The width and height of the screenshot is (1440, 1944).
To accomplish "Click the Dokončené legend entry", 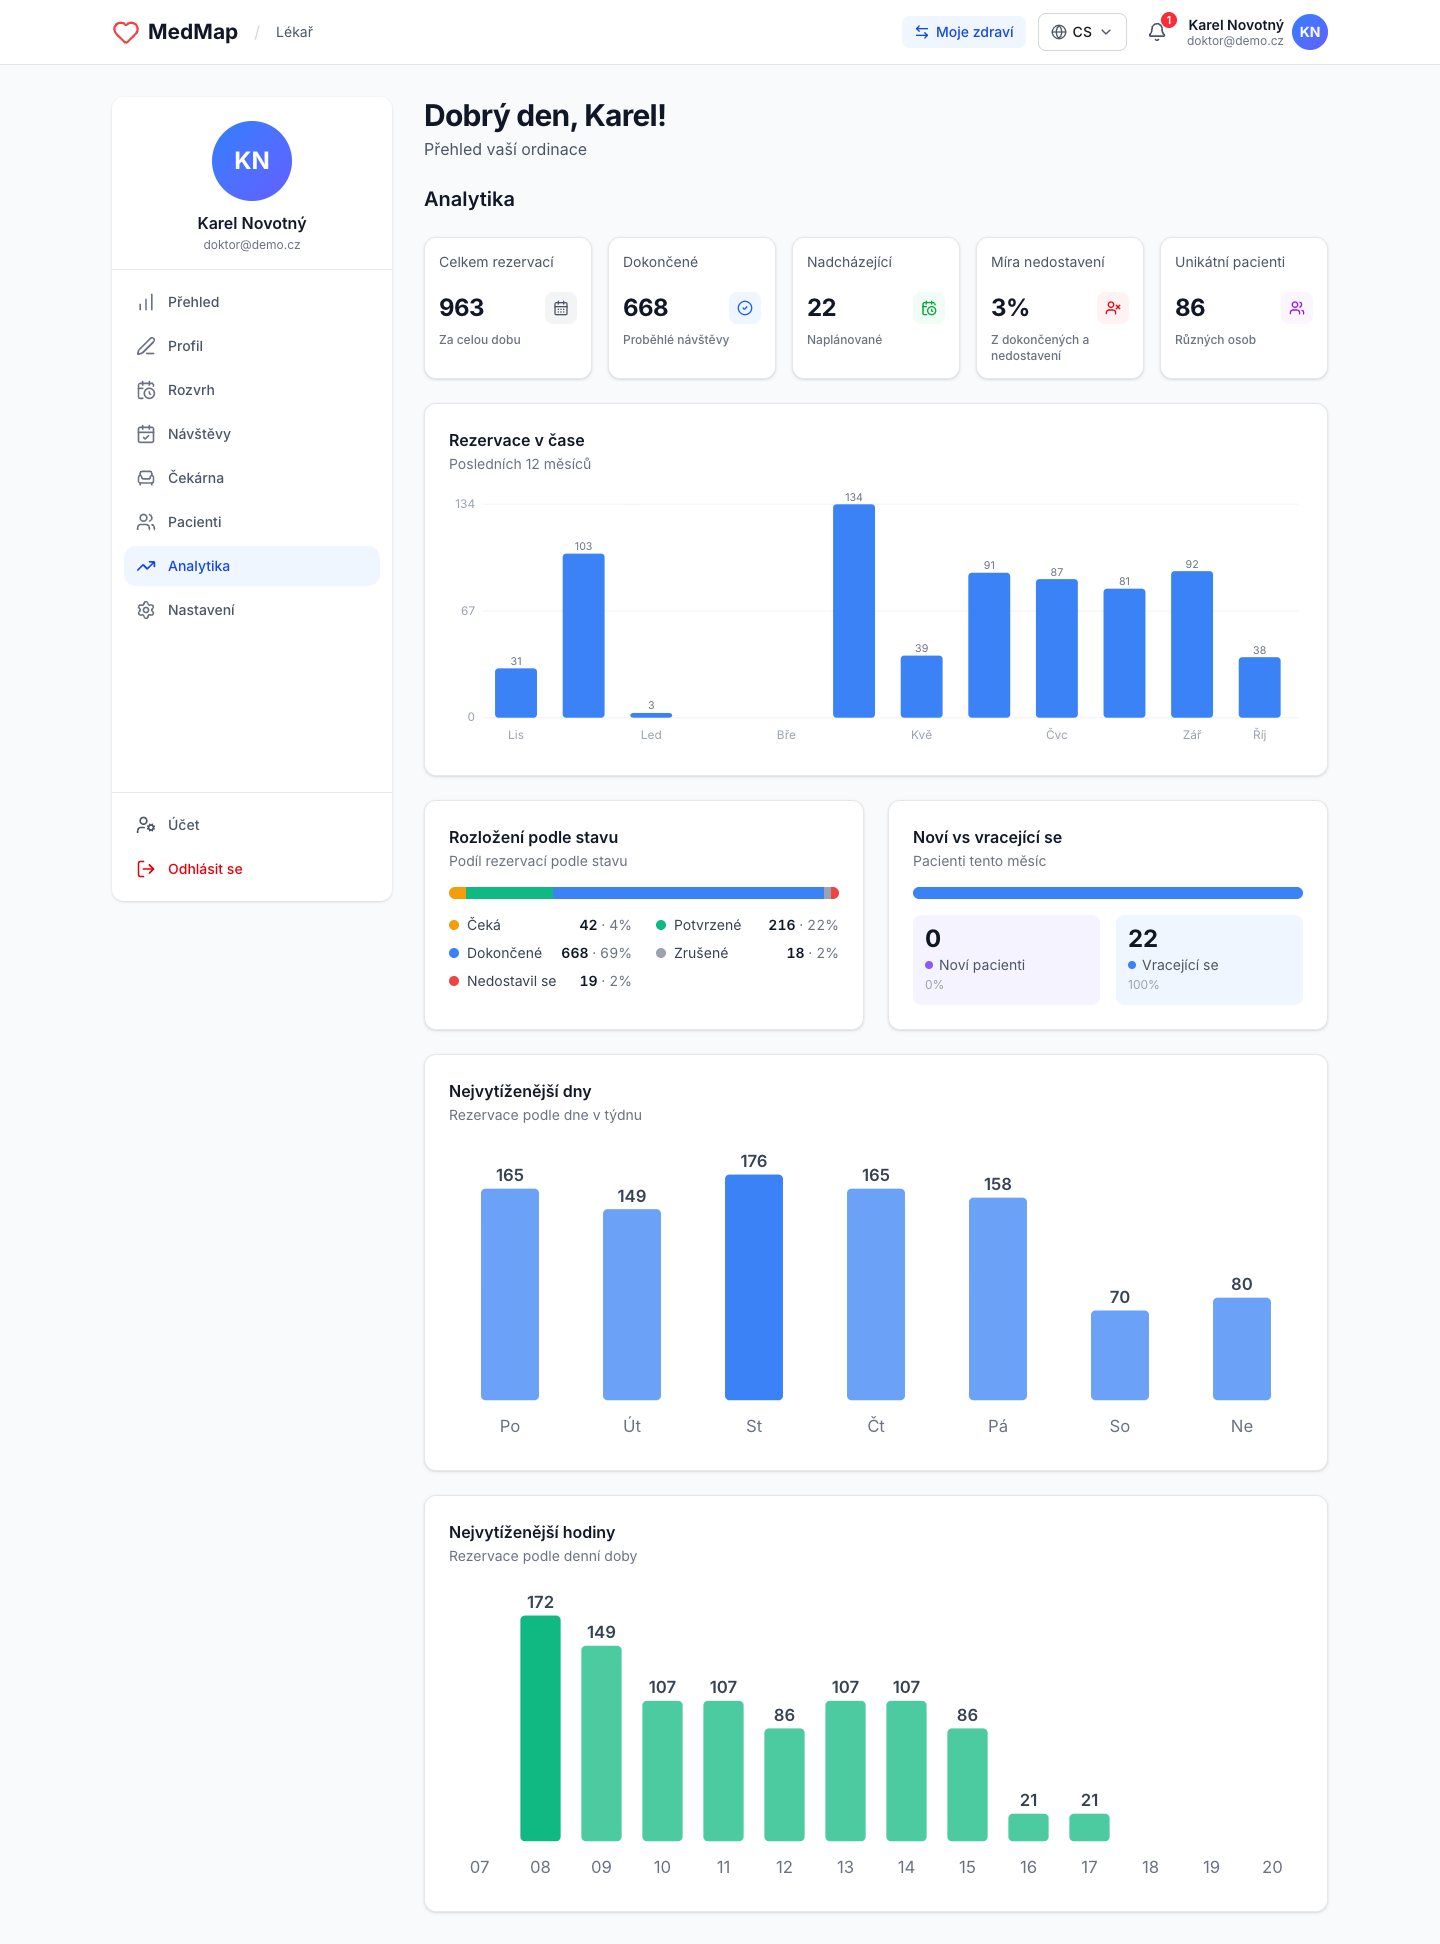I will 540,953.
